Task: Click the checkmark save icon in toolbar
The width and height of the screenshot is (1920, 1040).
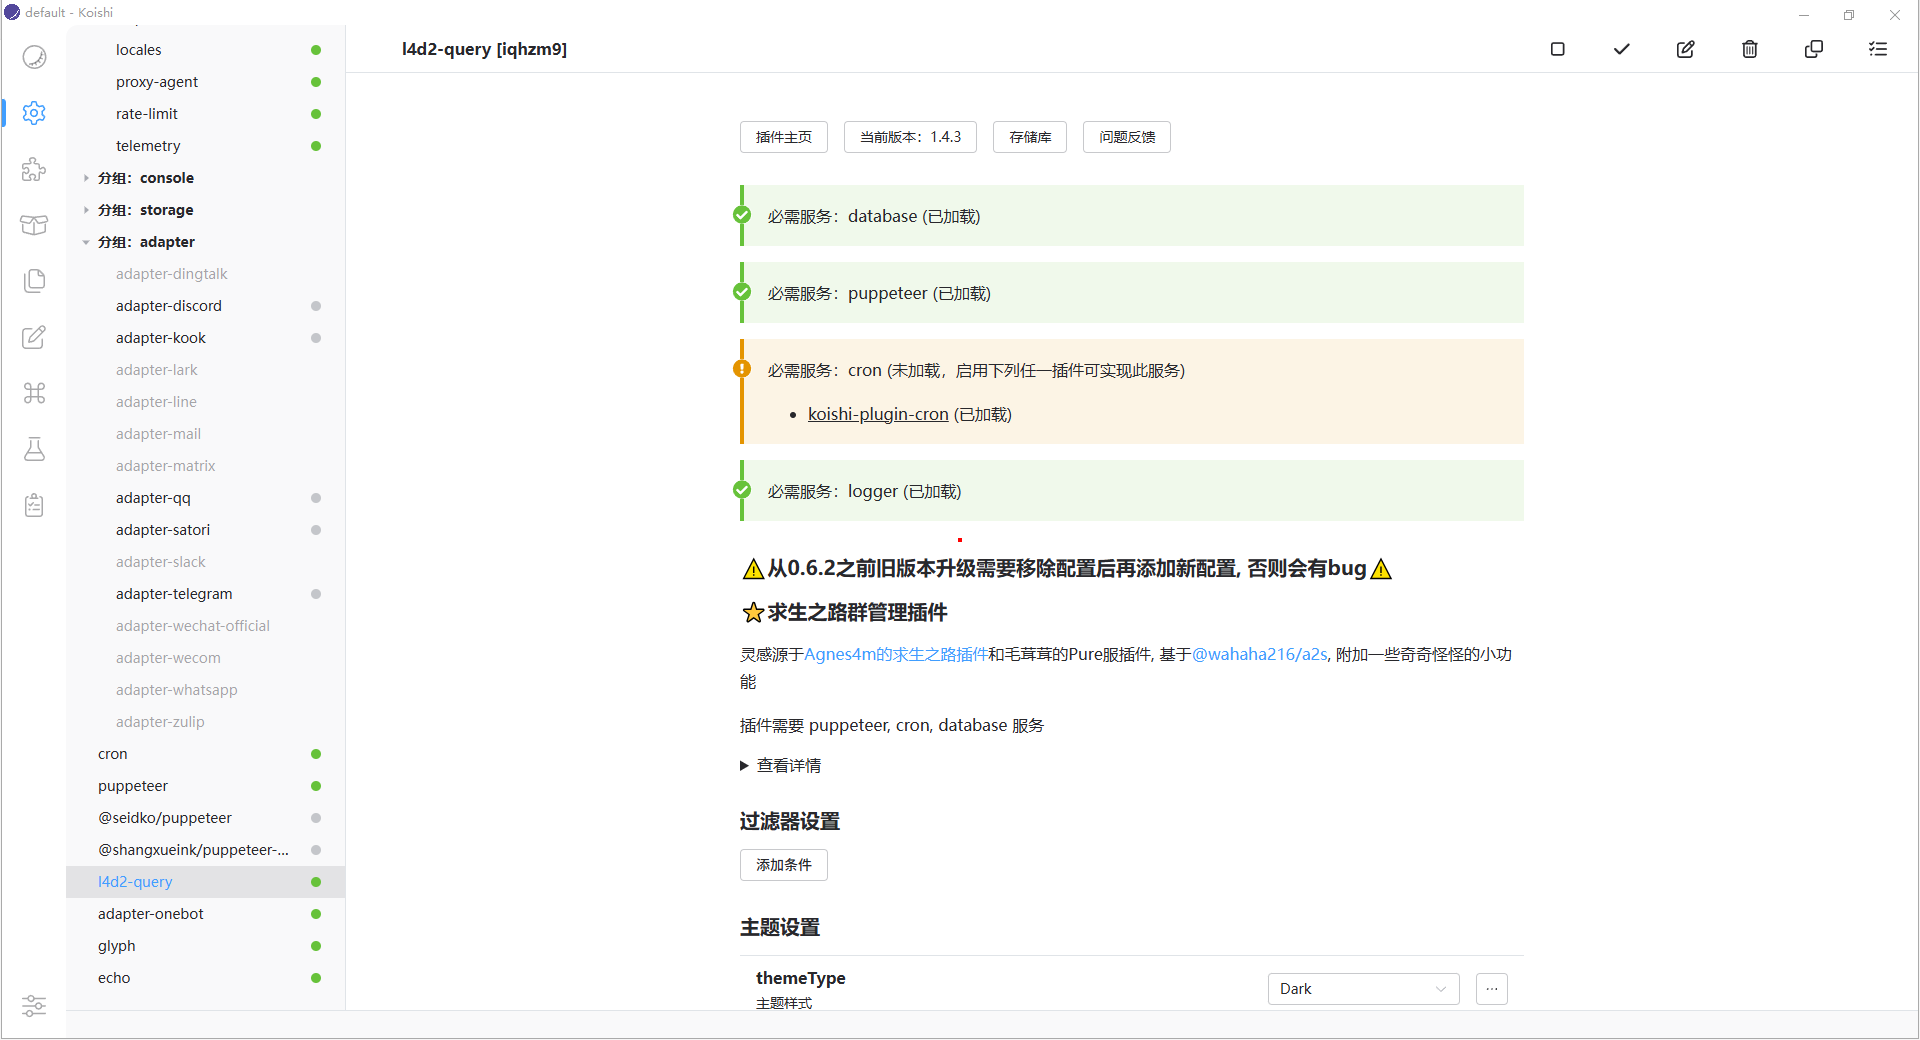Action: coord(1621,49)
